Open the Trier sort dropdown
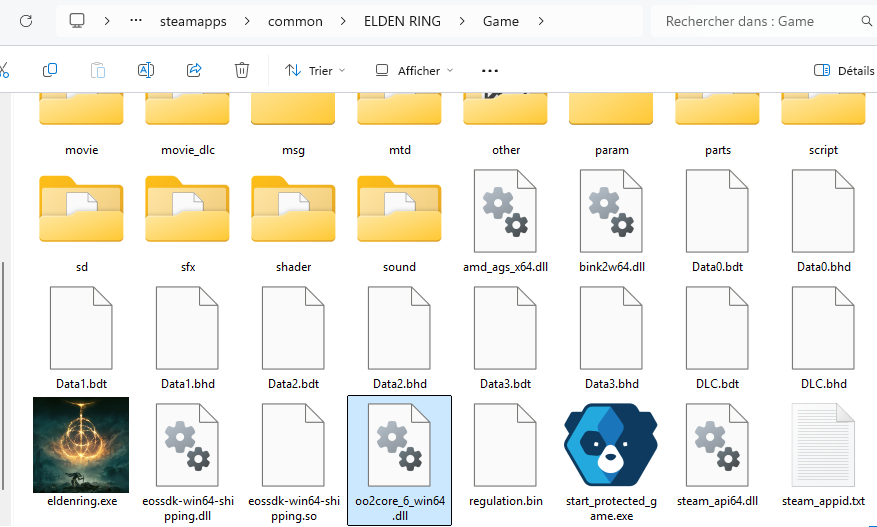 315,70
